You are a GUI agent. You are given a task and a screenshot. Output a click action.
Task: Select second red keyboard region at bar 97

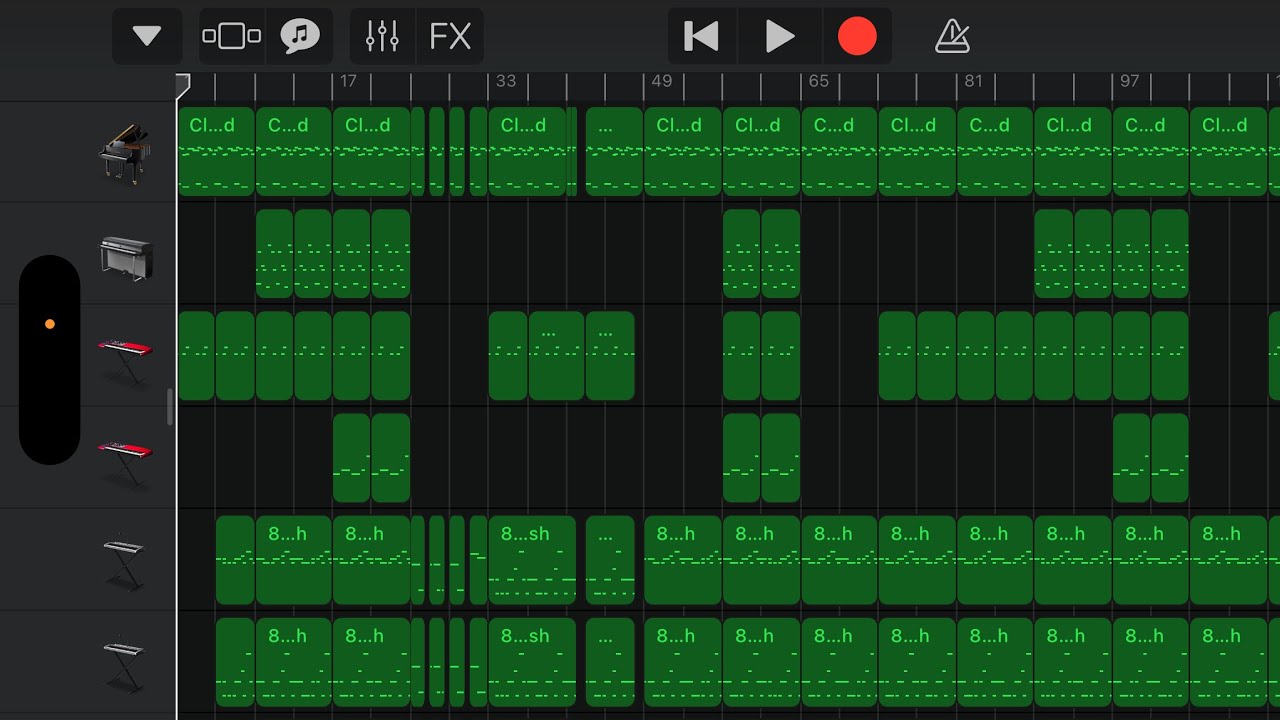coord(1132,458)
